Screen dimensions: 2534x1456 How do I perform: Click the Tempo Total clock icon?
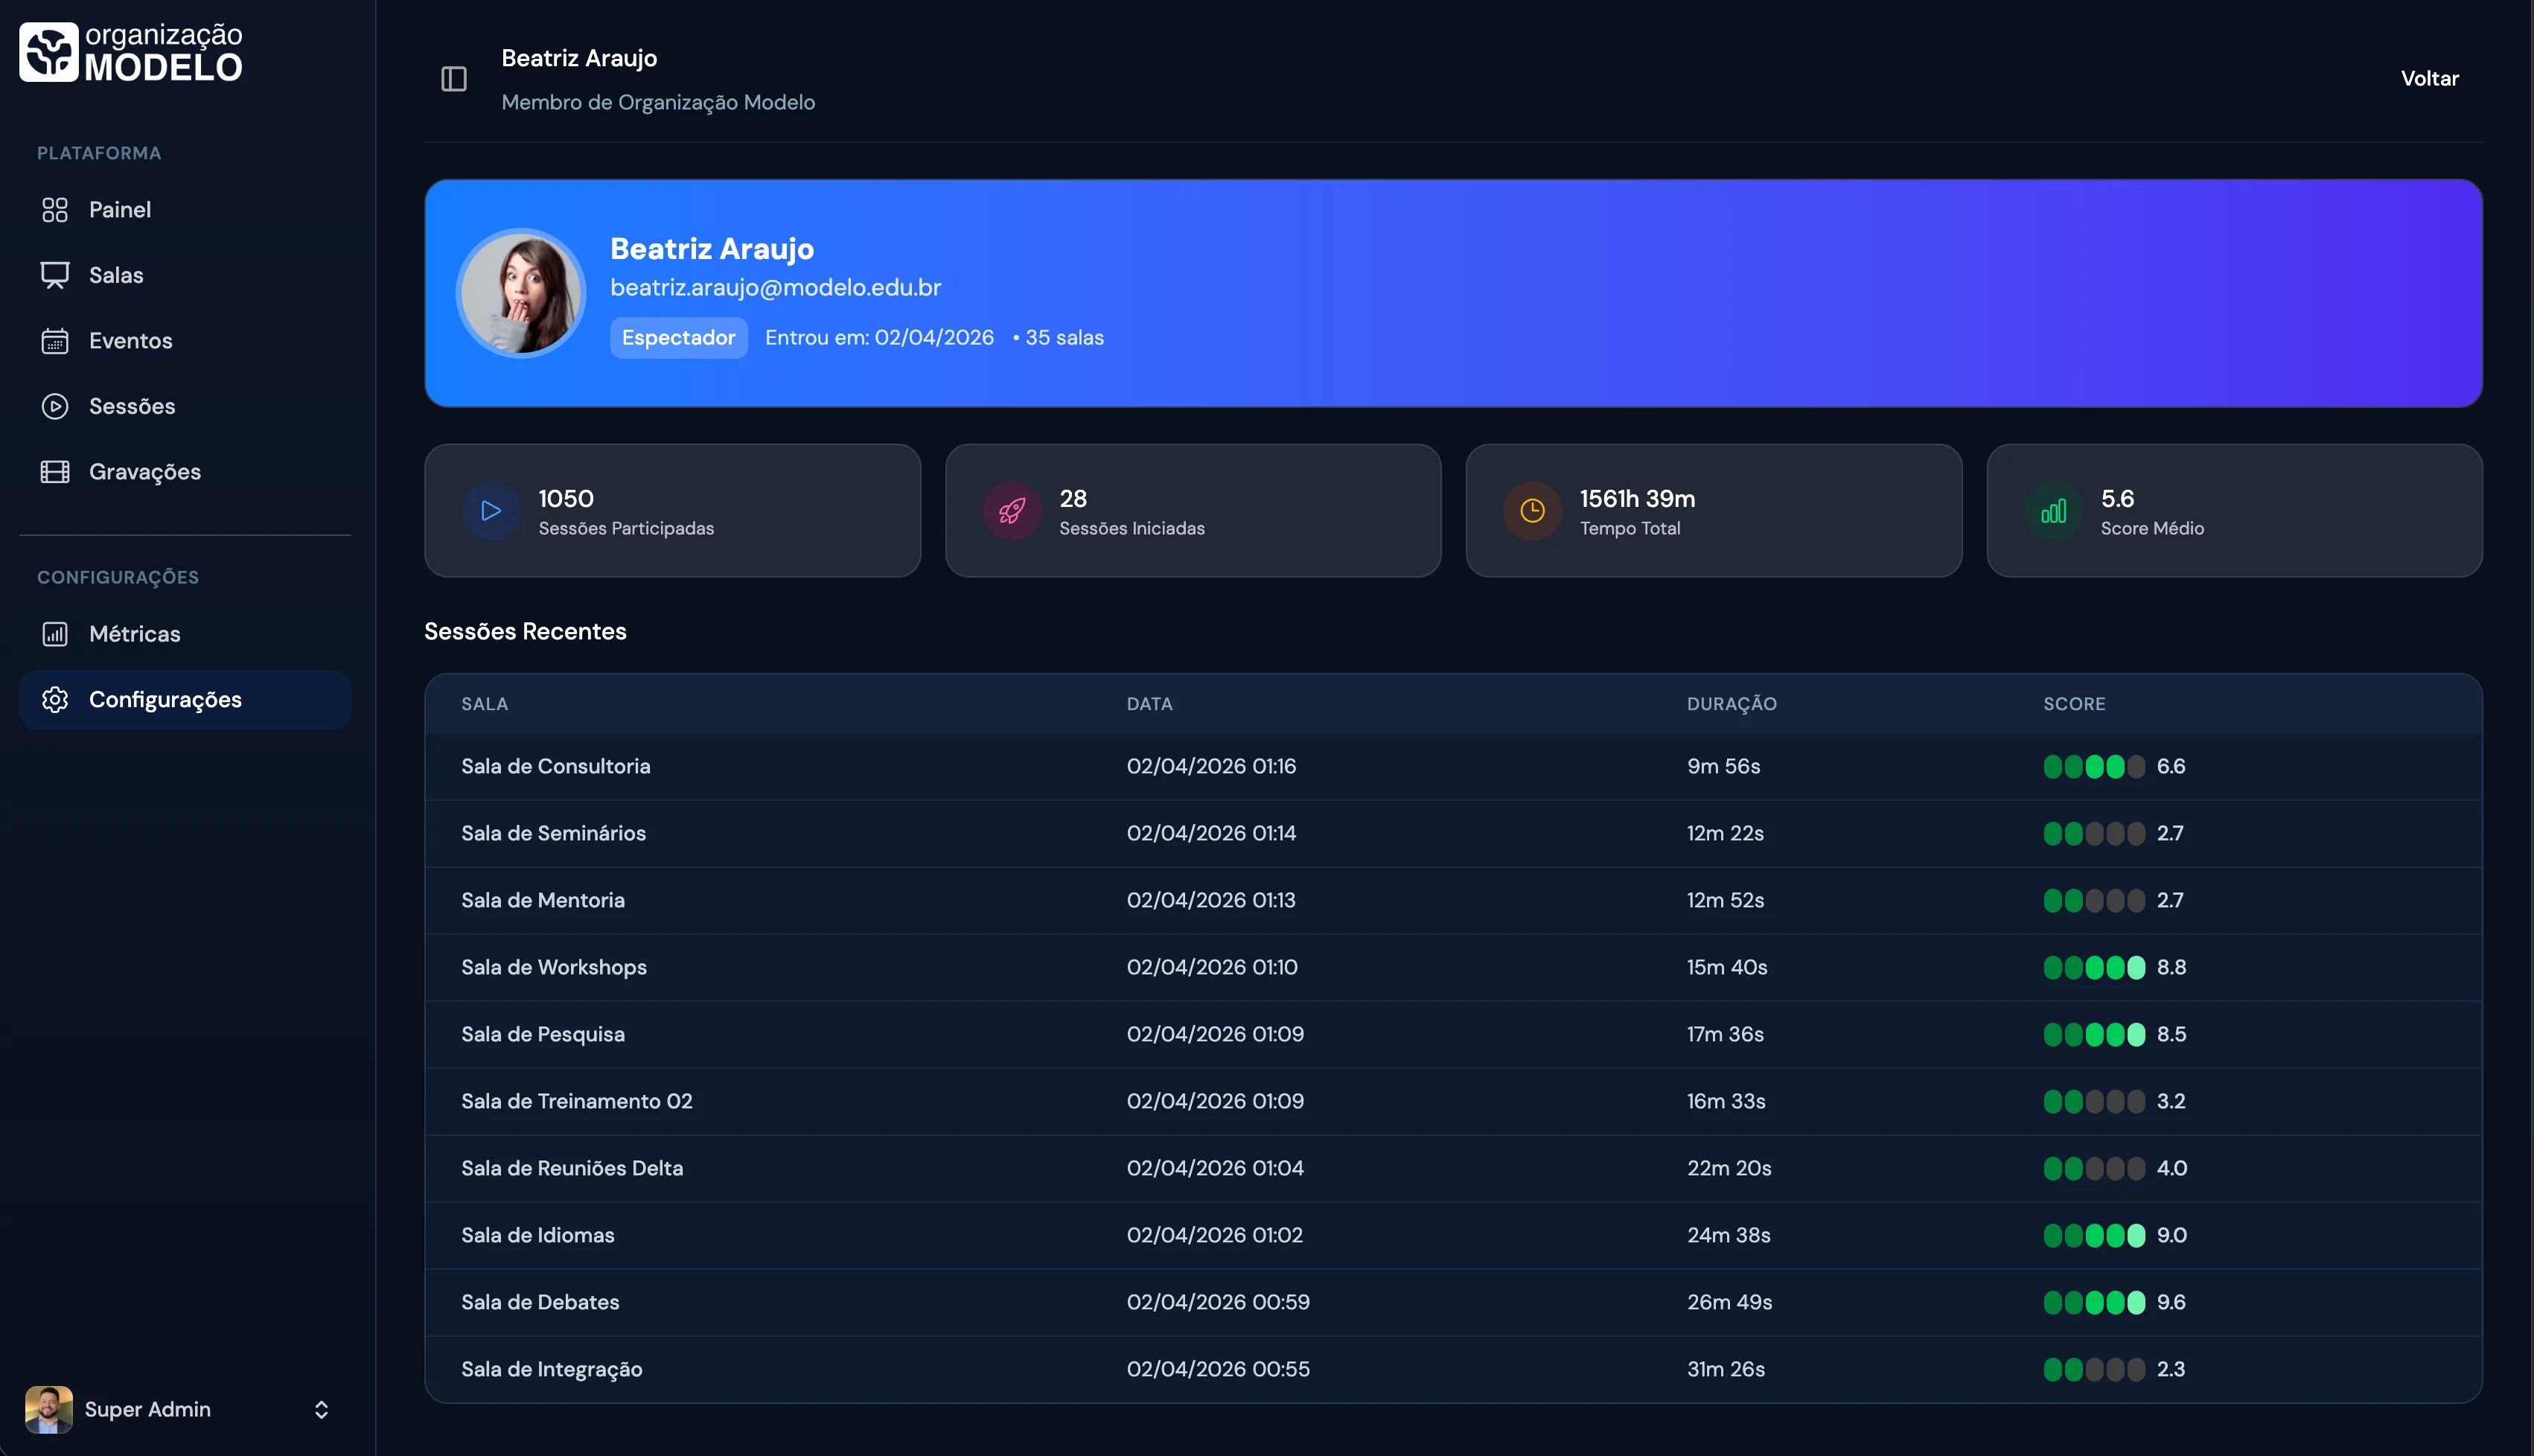[1532, 511]
